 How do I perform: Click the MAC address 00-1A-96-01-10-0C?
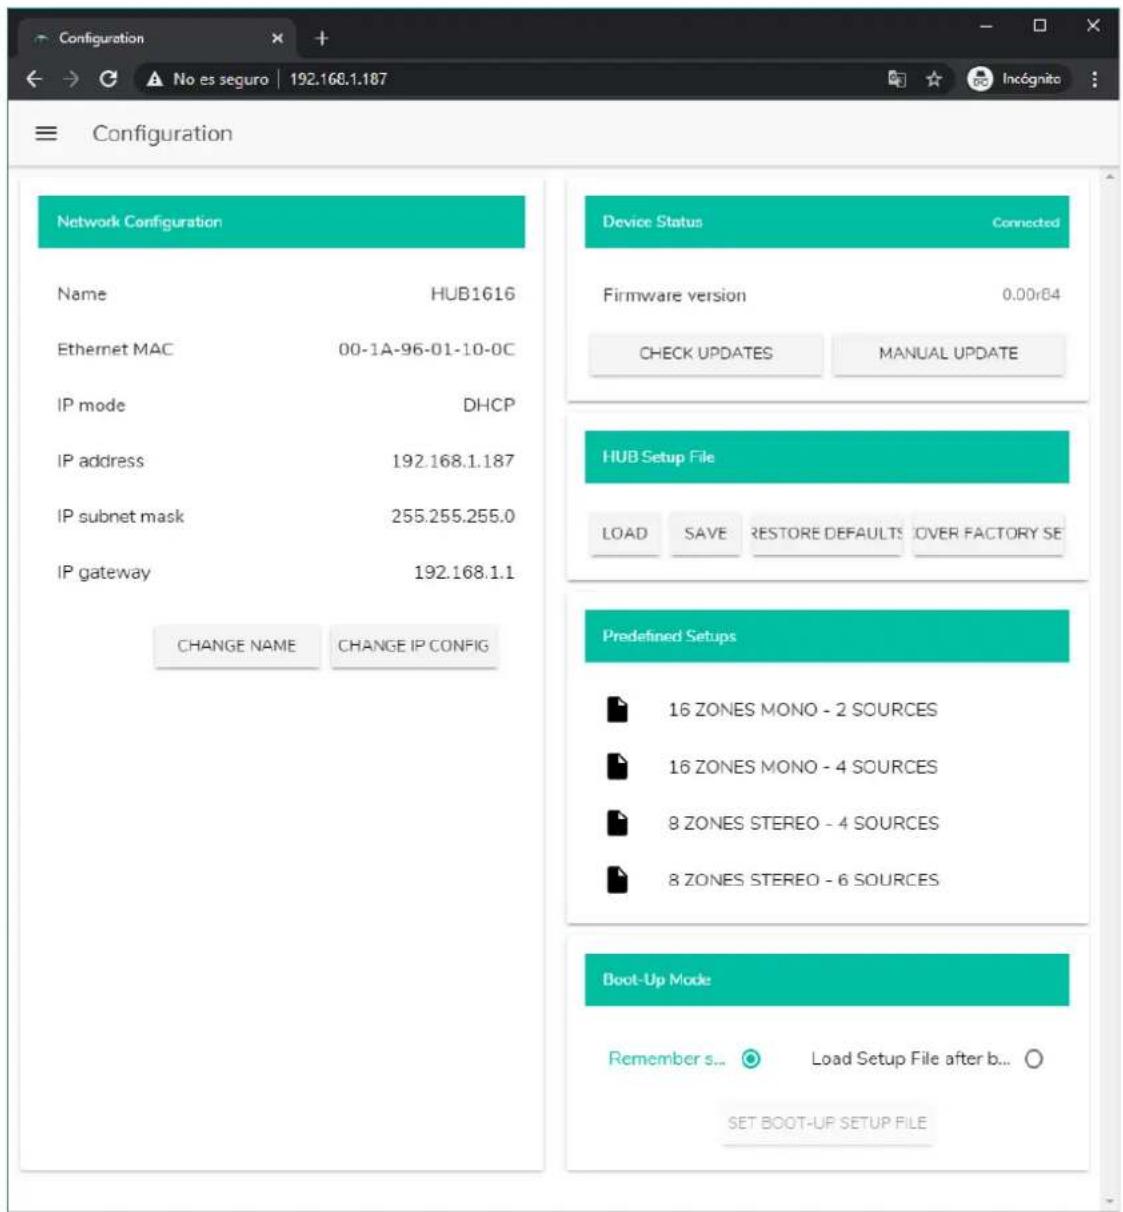click(x=427, y=349)
